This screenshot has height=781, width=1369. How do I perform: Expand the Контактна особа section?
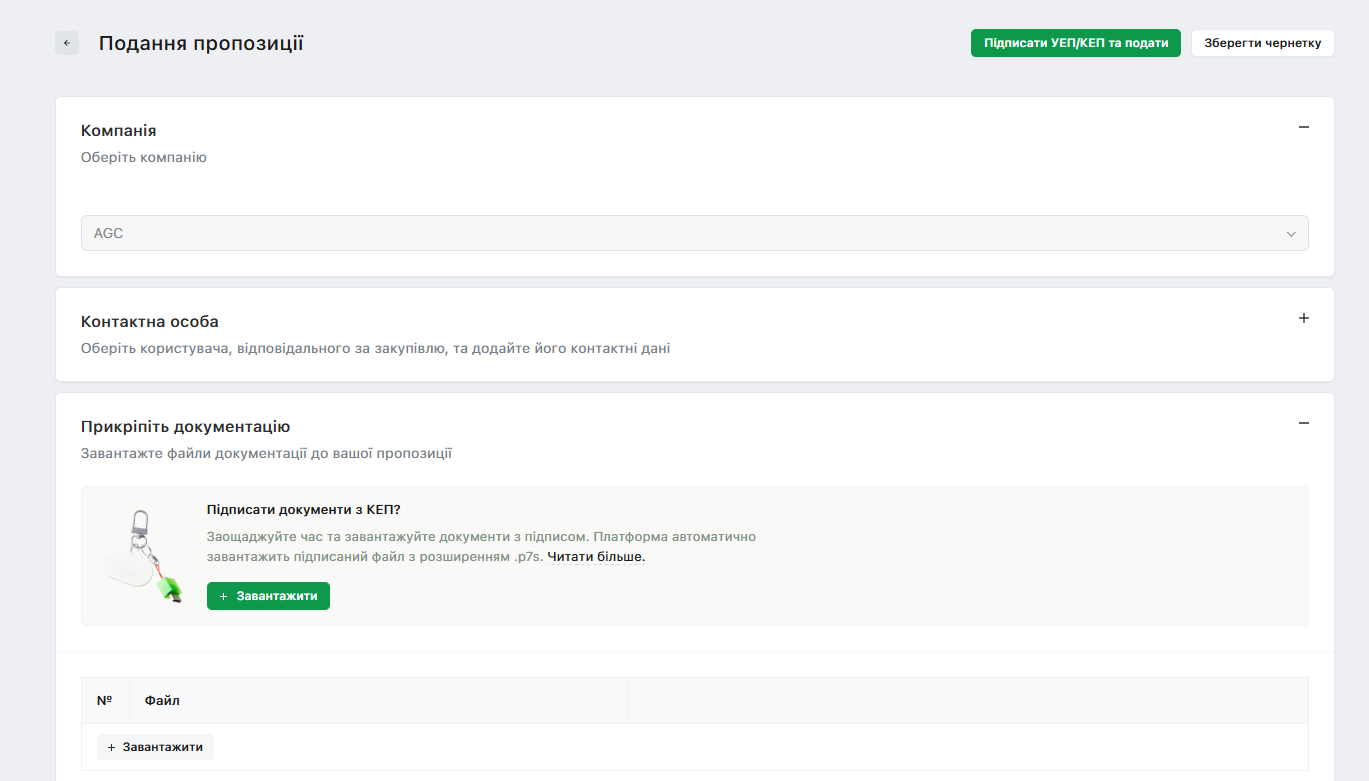[x=1303, y=318]
